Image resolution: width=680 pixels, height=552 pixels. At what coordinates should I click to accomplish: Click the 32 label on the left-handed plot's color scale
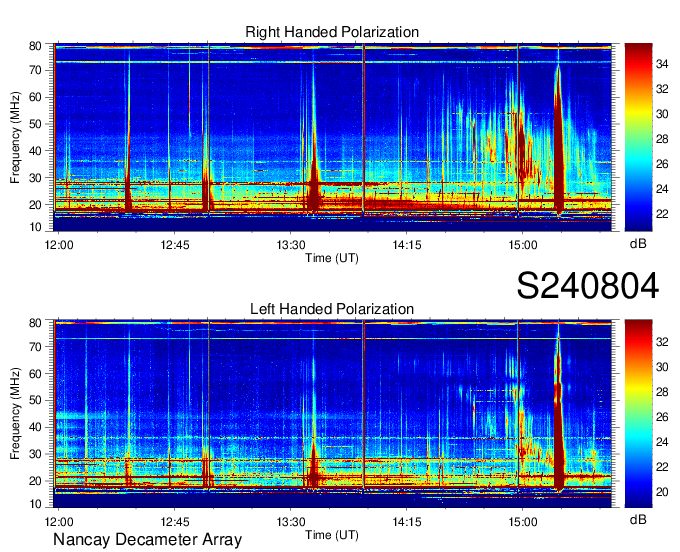pos(662,342)
